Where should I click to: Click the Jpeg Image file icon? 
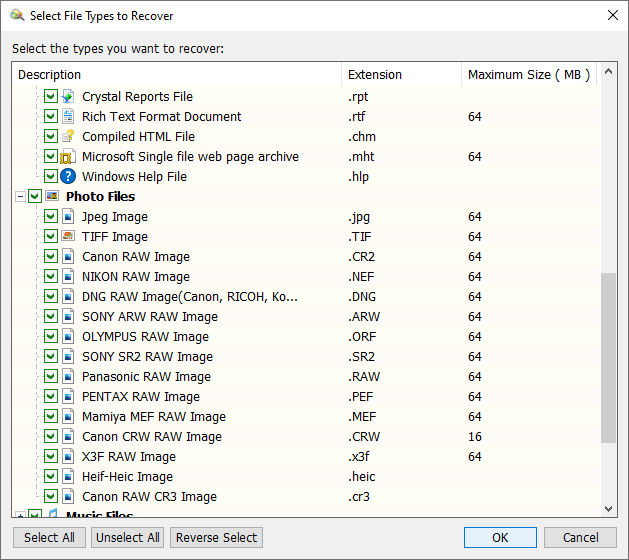click(x=68, y=217)
